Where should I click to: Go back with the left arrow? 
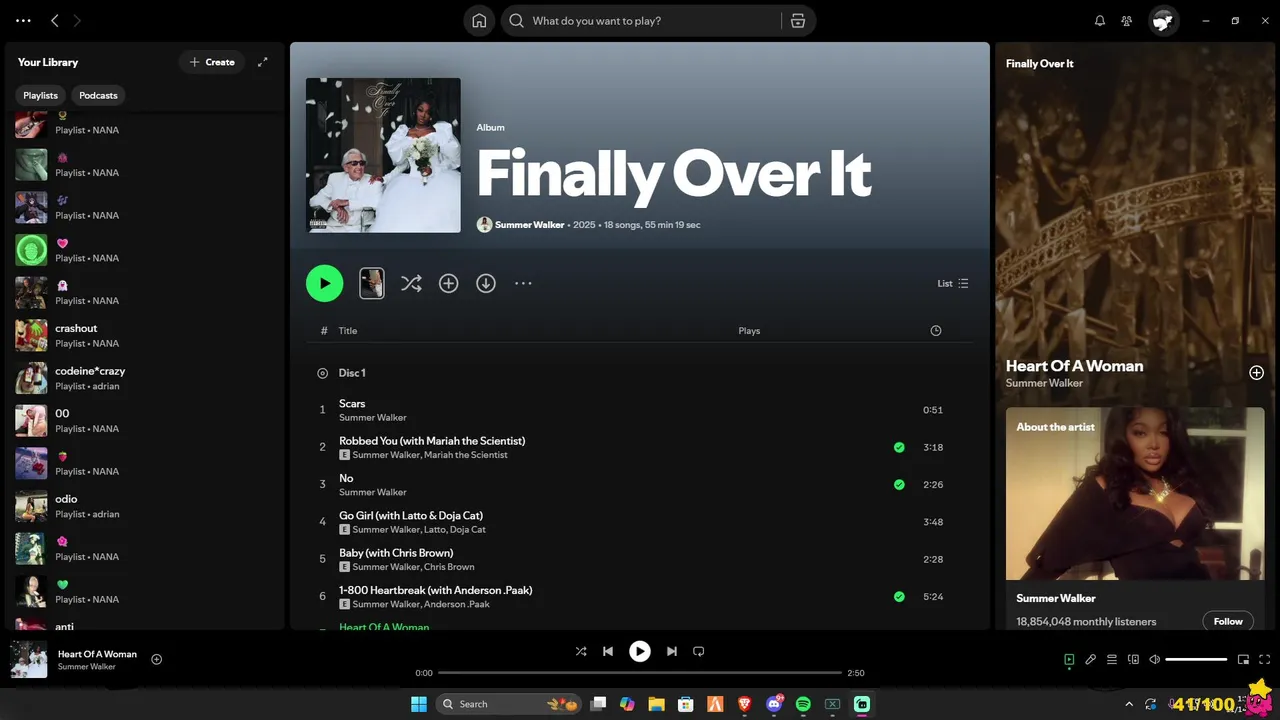coord(55,20)
